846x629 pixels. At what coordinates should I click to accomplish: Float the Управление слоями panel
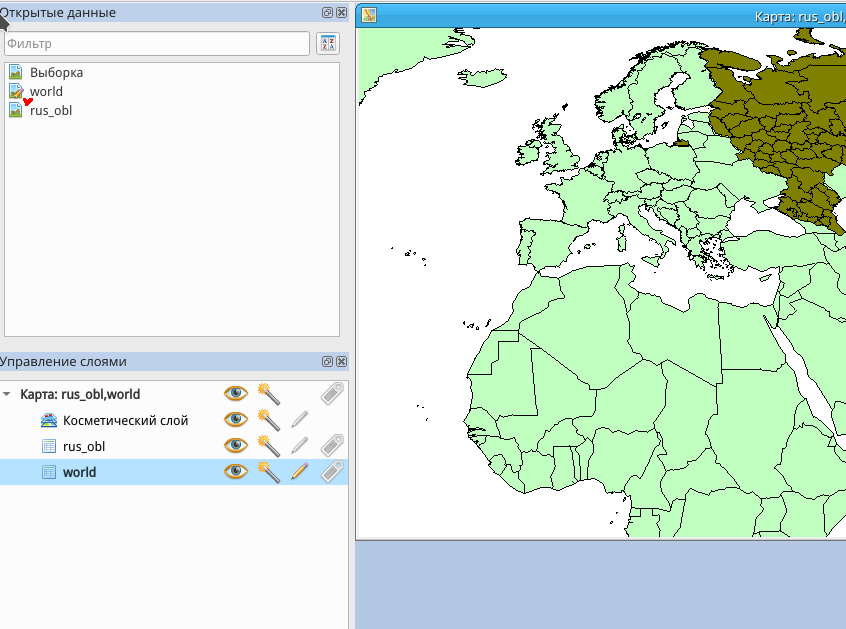coord(327,361)
